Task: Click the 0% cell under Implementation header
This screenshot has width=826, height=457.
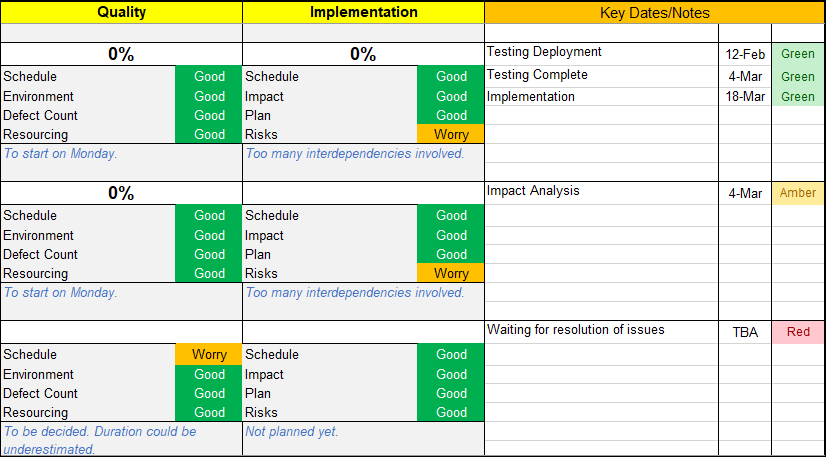Action: click(363, 54)
